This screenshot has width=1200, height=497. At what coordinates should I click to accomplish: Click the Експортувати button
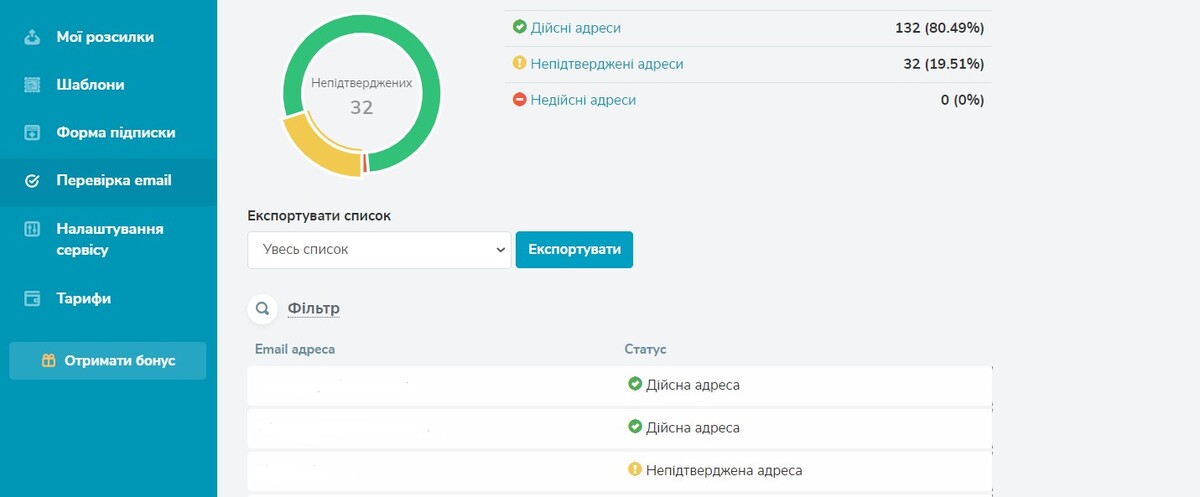[x=574, y=250]
